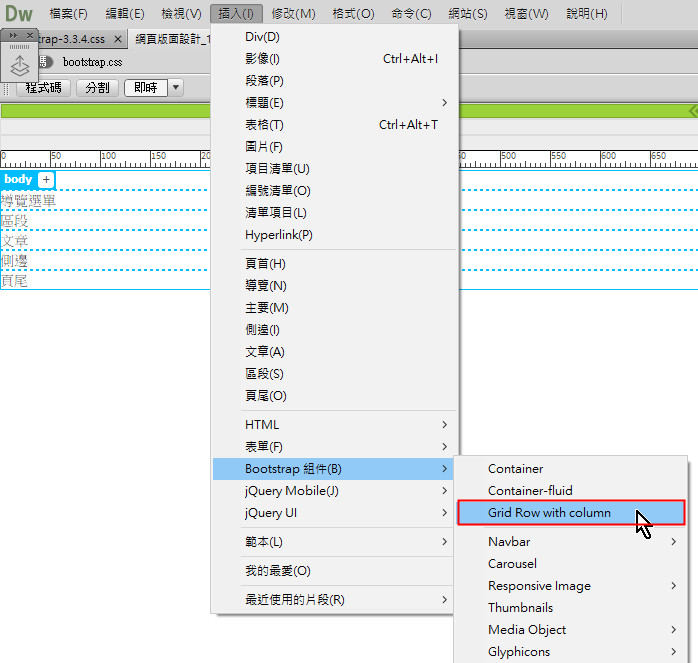Select Thumbnails in Bootstrap submenu

point(571,608)
